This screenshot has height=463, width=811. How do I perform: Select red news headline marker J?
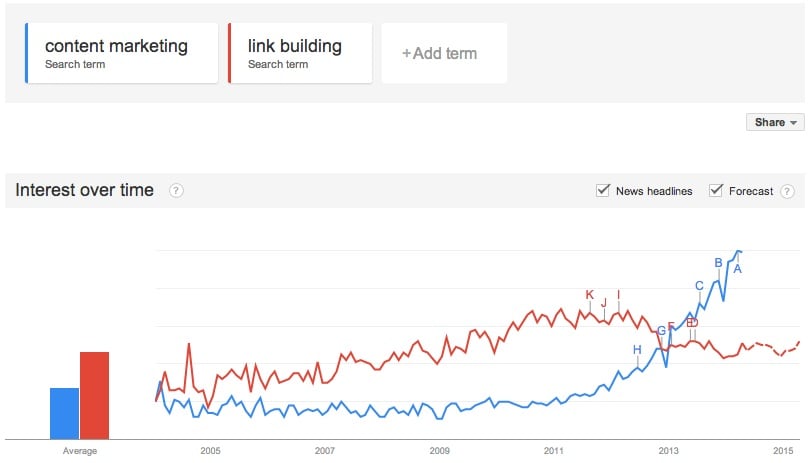click(604, 302)
